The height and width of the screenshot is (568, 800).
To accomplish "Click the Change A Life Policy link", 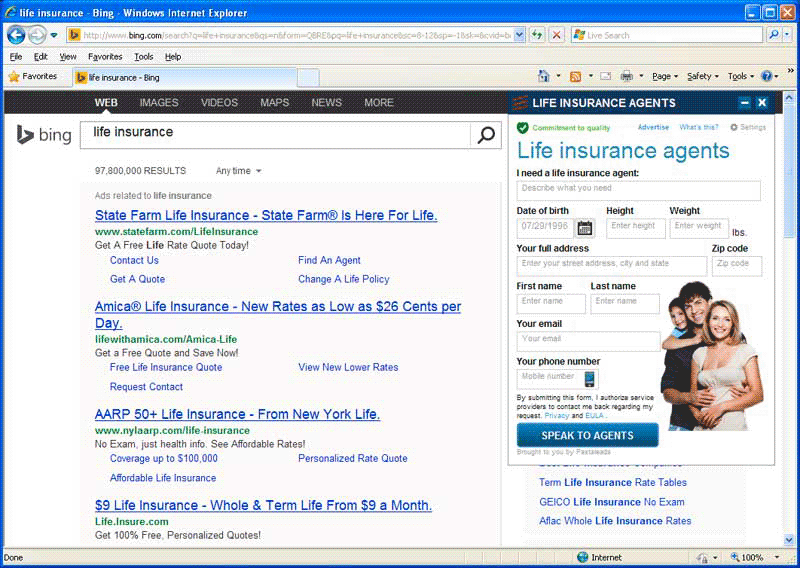I will click(343, 279).
